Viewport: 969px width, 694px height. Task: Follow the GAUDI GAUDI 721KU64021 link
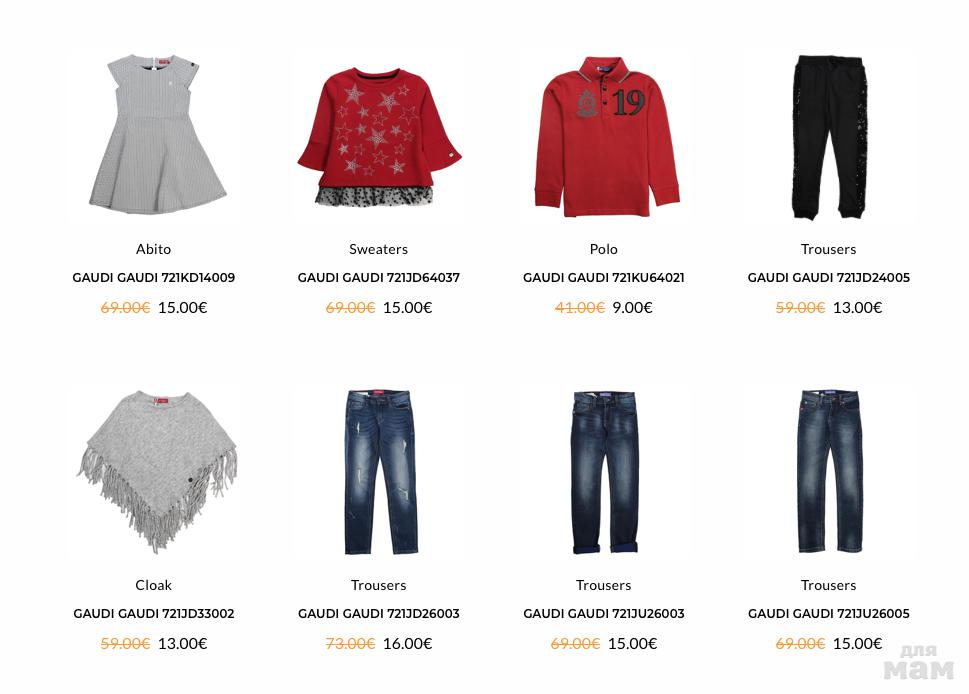(x=603, y=278)
